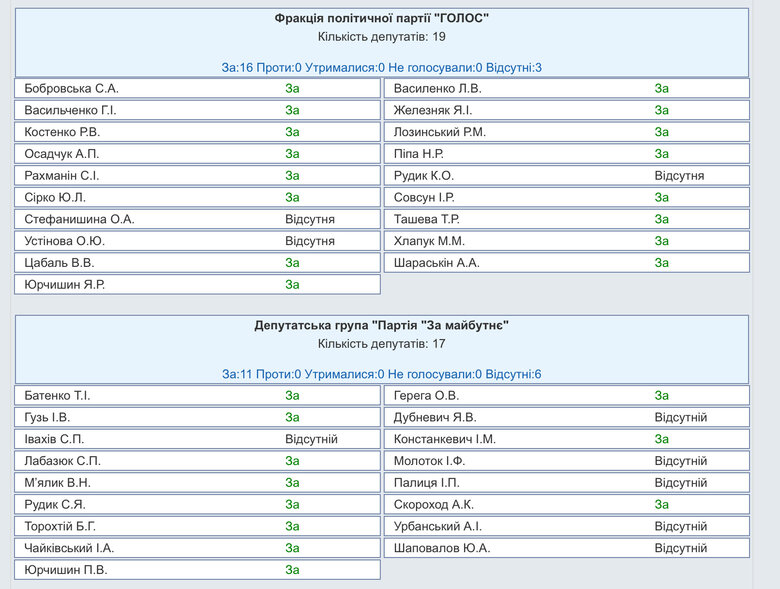Select the 'Кількість депутатів: 17' text
Image resolution: width=780 pixels, height=589 pixels.
tap(382, 344)
